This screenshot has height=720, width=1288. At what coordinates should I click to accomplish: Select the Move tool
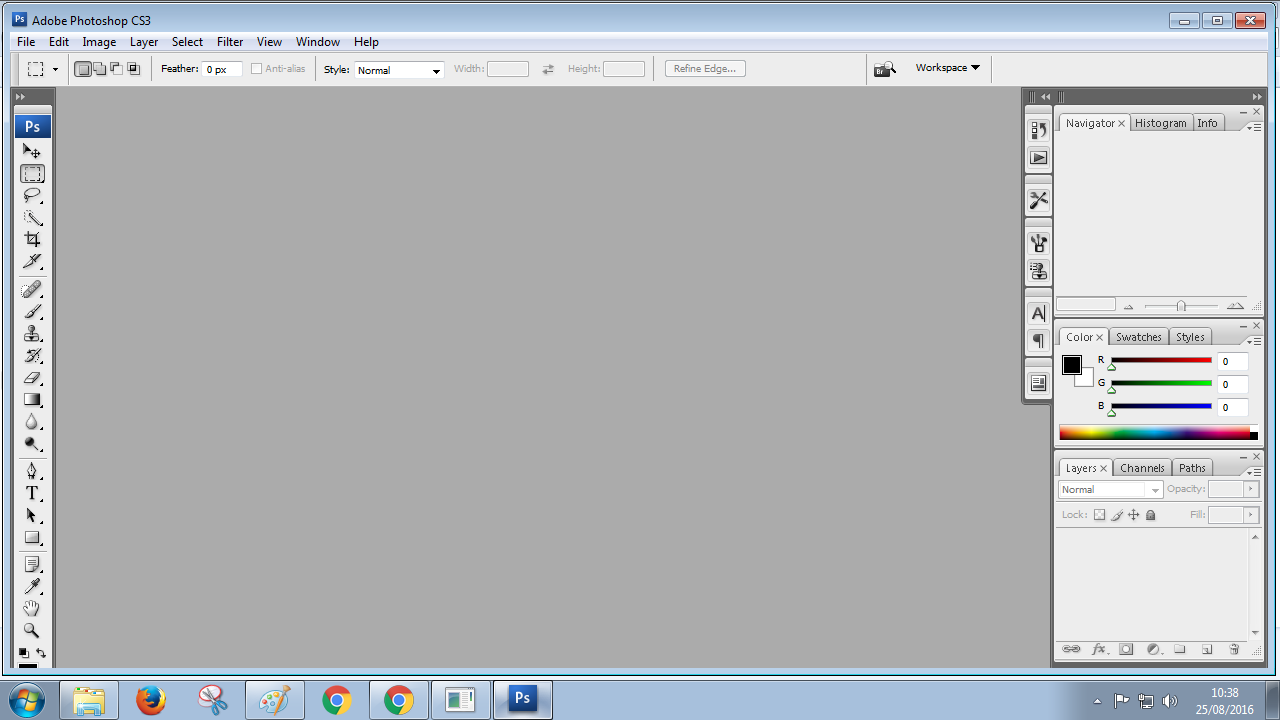[x=32, y=152]
